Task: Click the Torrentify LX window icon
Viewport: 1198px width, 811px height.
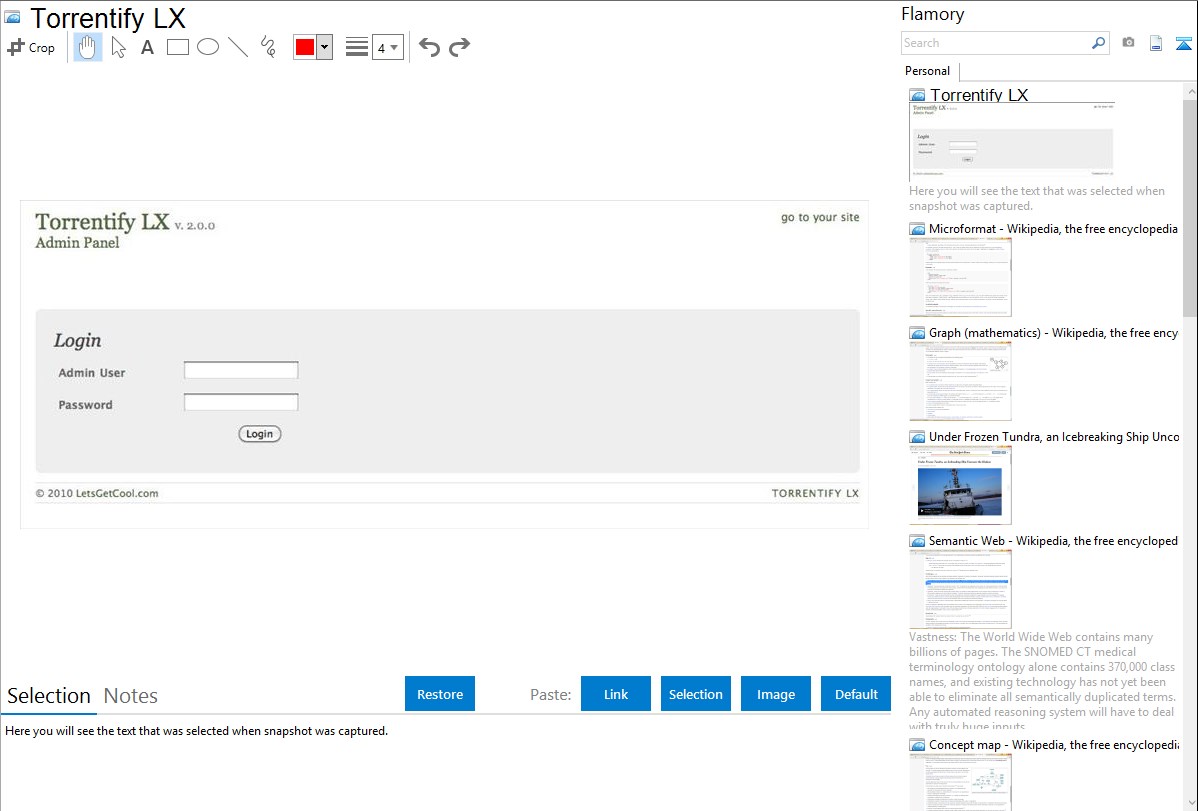Action: (12, 17)
